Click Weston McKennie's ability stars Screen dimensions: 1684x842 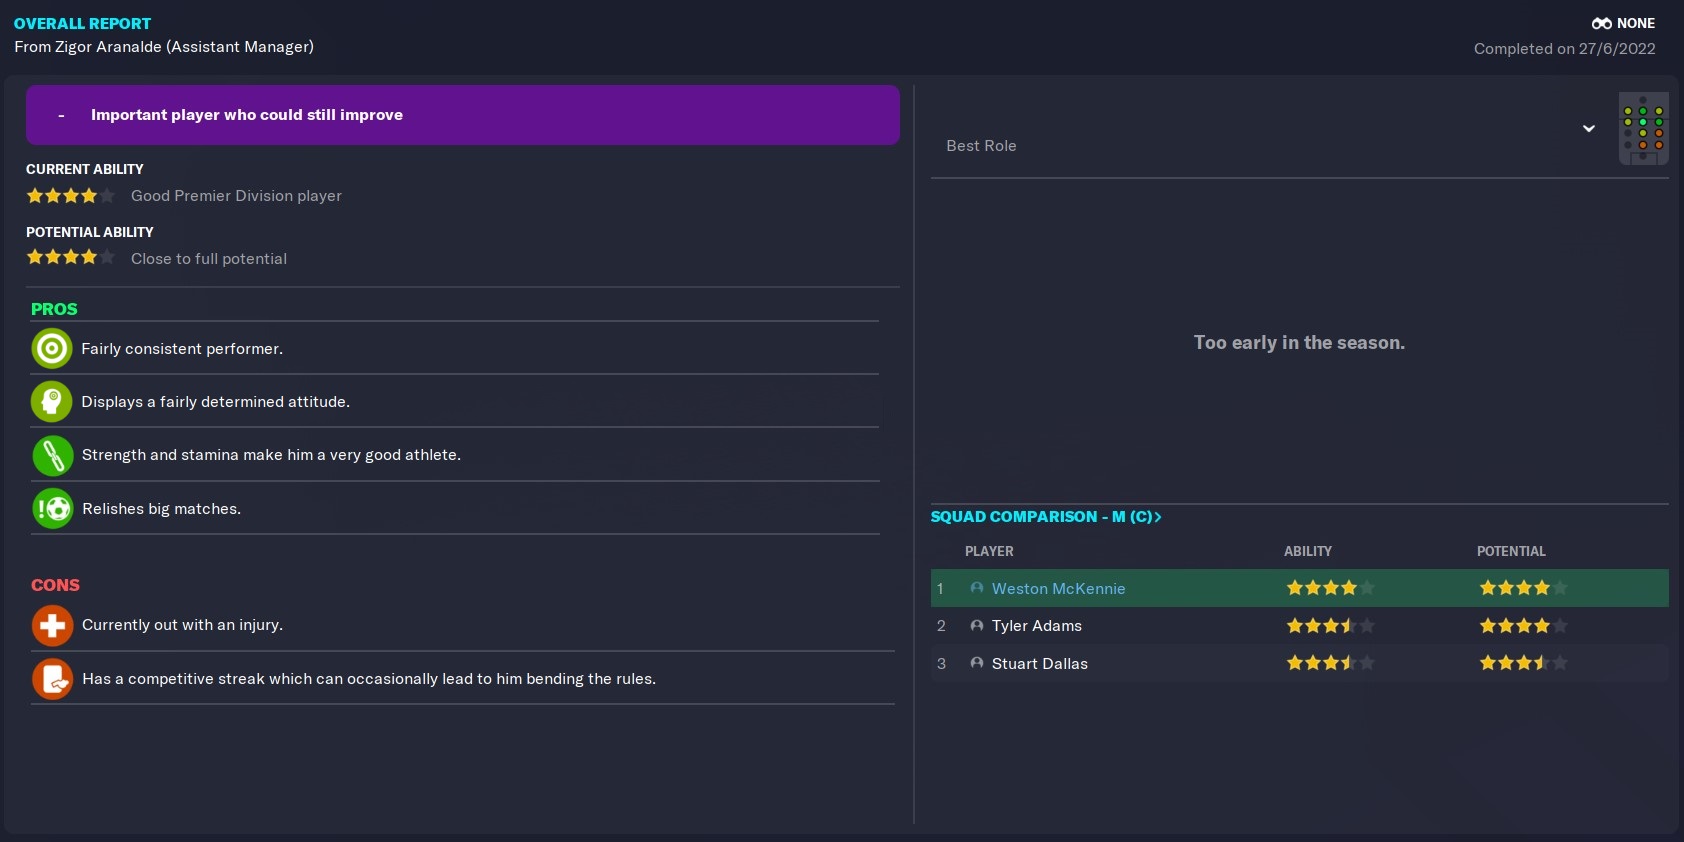(x=1330, y=588)
